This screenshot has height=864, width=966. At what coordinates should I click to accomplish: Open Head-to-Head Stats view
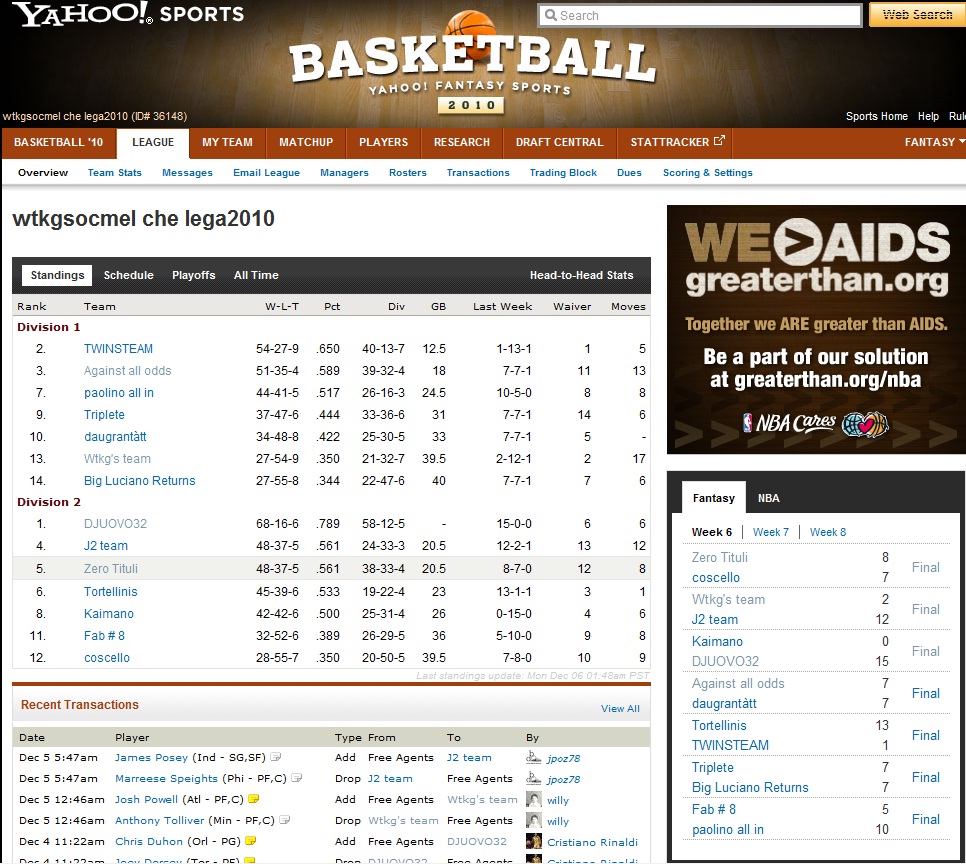point(581,275)
